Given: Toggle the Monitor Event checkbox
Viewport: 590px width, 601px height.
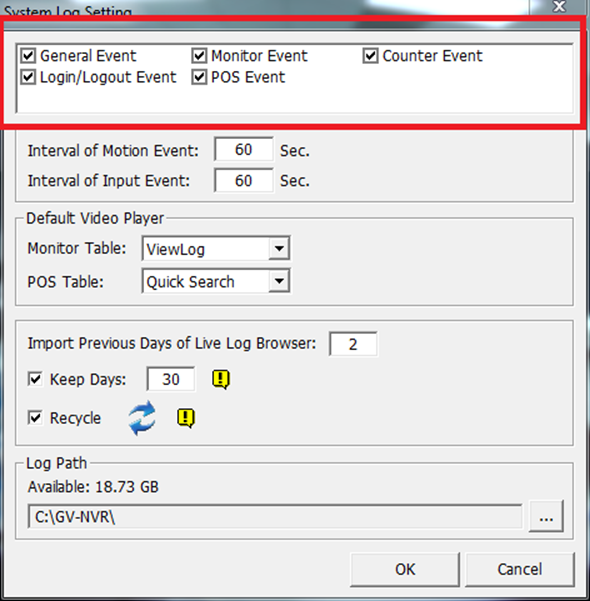Looking at the screenshot, I should [x=199, y=56].
